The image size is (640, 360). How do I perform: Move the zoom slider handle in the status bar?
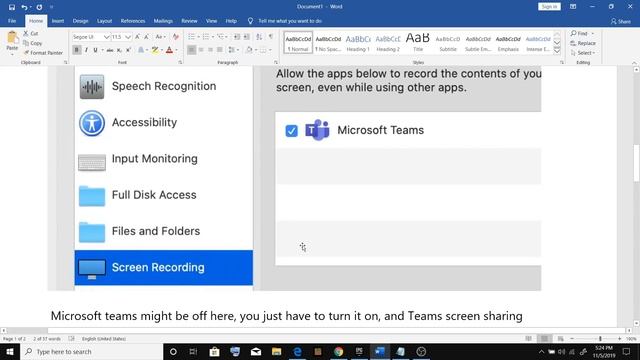600,338
